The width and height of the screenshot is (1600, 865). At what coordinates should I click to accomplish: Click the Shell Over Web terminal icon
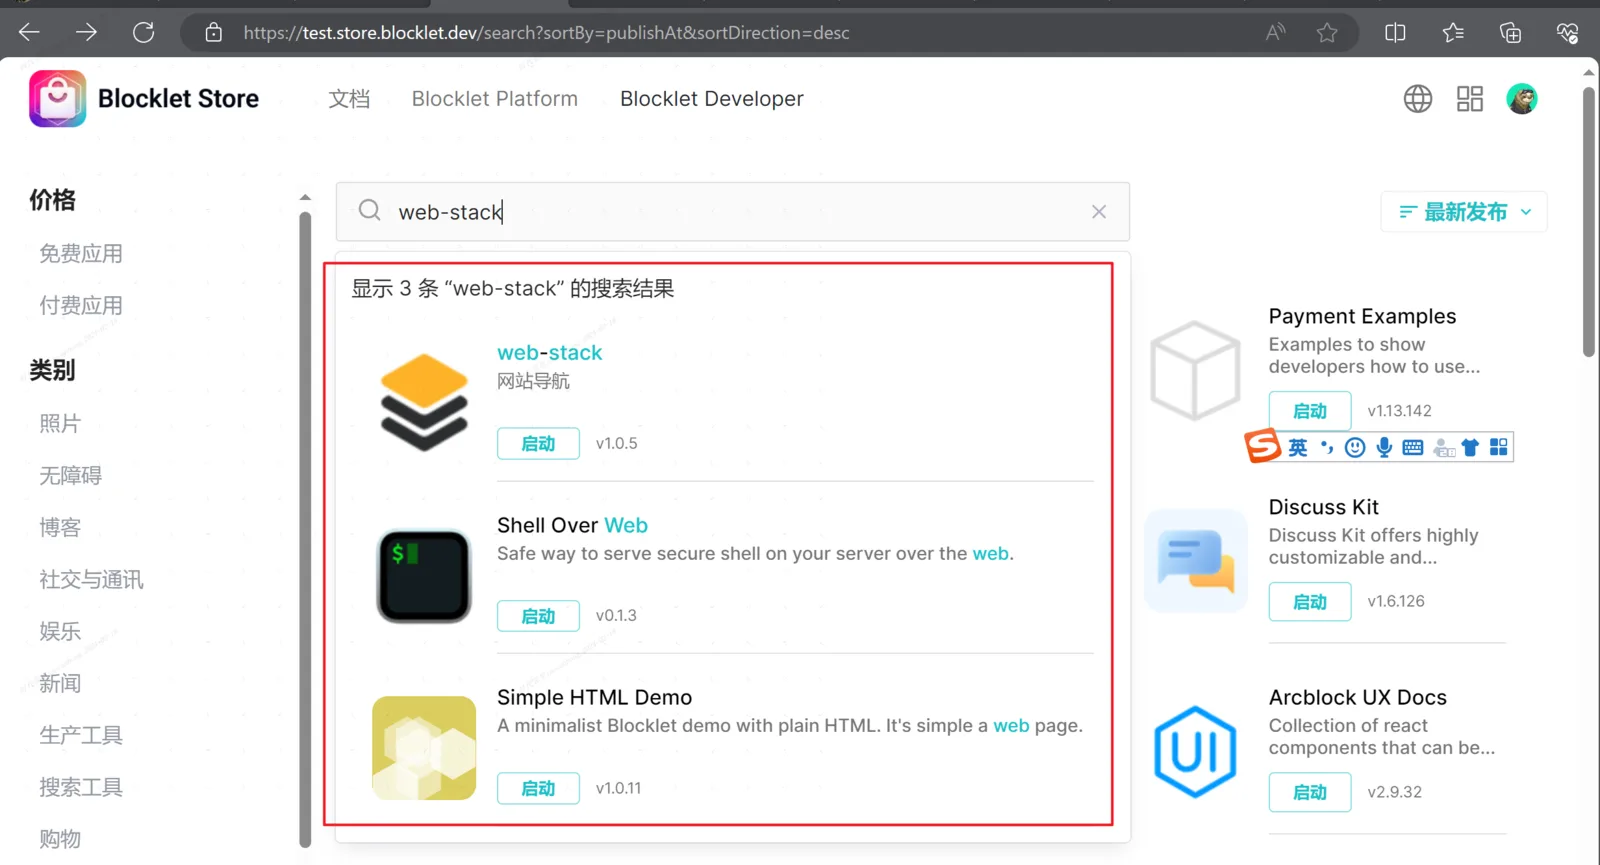pyautogui.click(x=424, y=576)
